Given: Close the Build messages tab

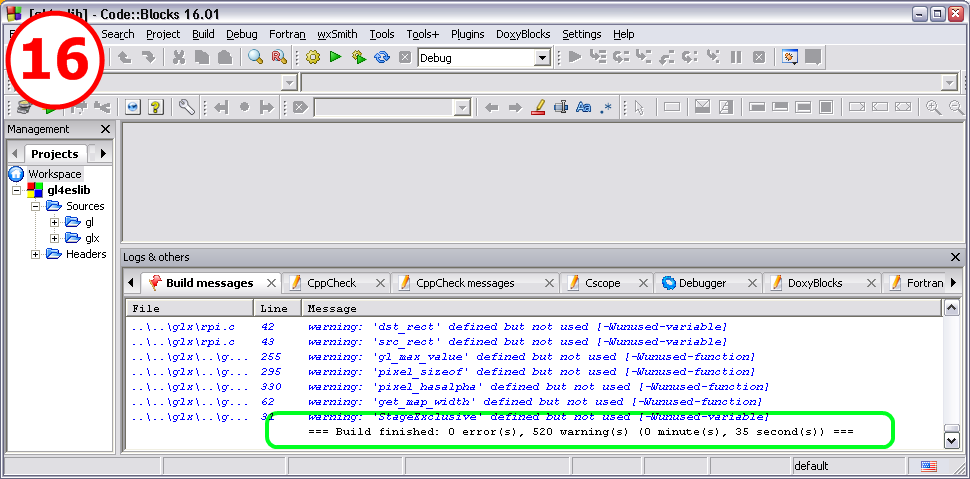Looking at the screenshot, I should click(271, 283).
